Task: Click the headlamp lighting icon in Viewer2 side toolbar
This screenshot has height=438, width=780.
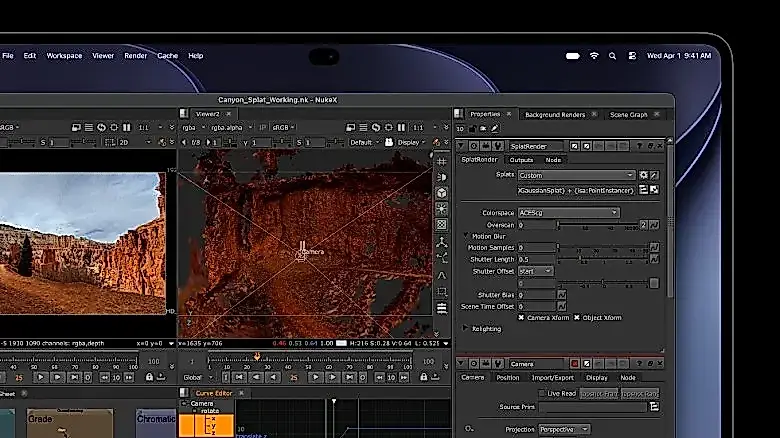Action: coord(442,177)
